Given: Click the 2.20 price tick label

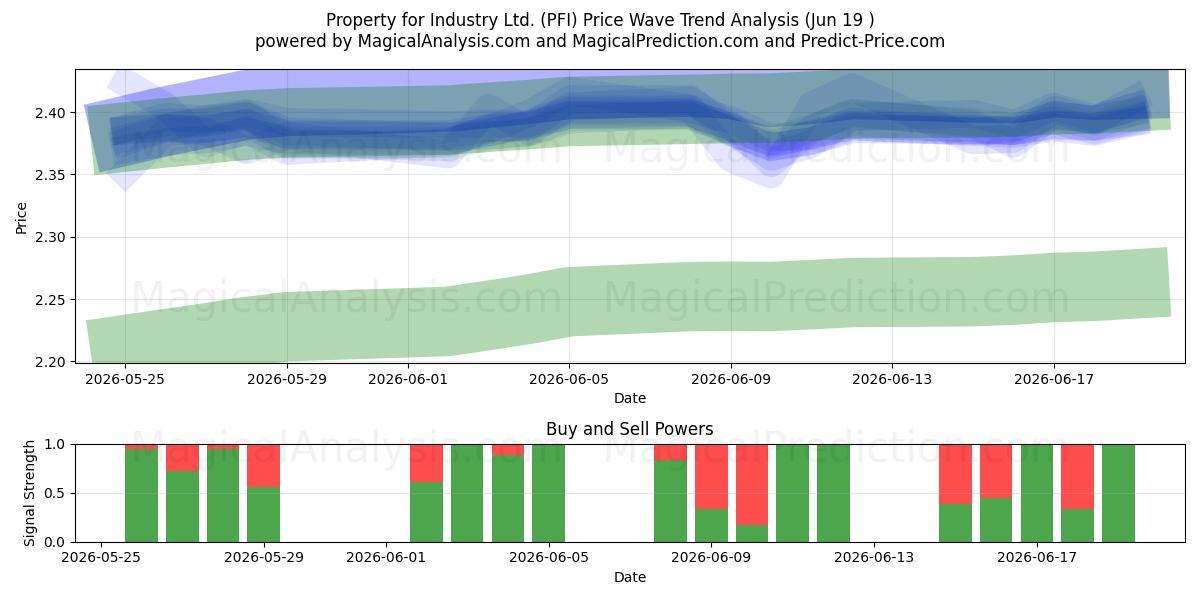Looking at the screenshot, I should click(52, 362).
